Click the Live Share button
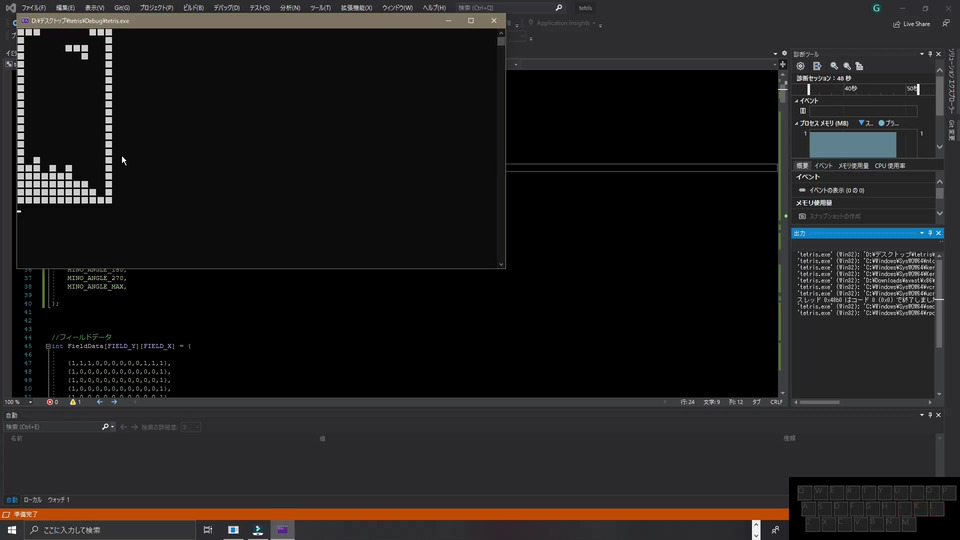960x540 pixels. pyautogui.click(x=912, y=24)
